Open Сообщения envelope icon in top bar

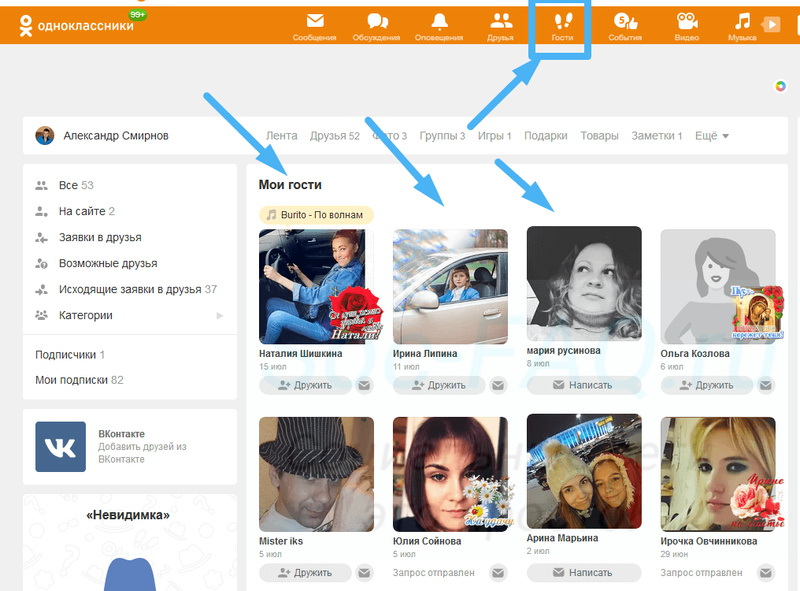[315, 21]
